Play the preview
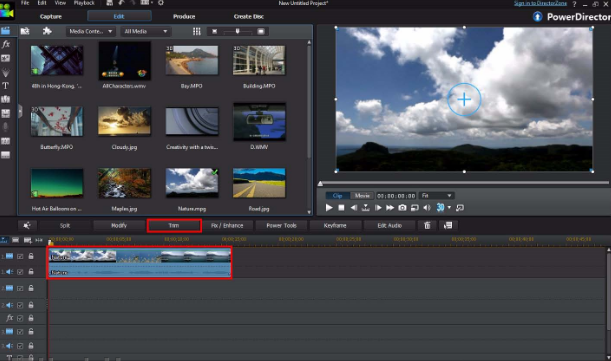This screenshot has height=361, width=611. point(329,208)
